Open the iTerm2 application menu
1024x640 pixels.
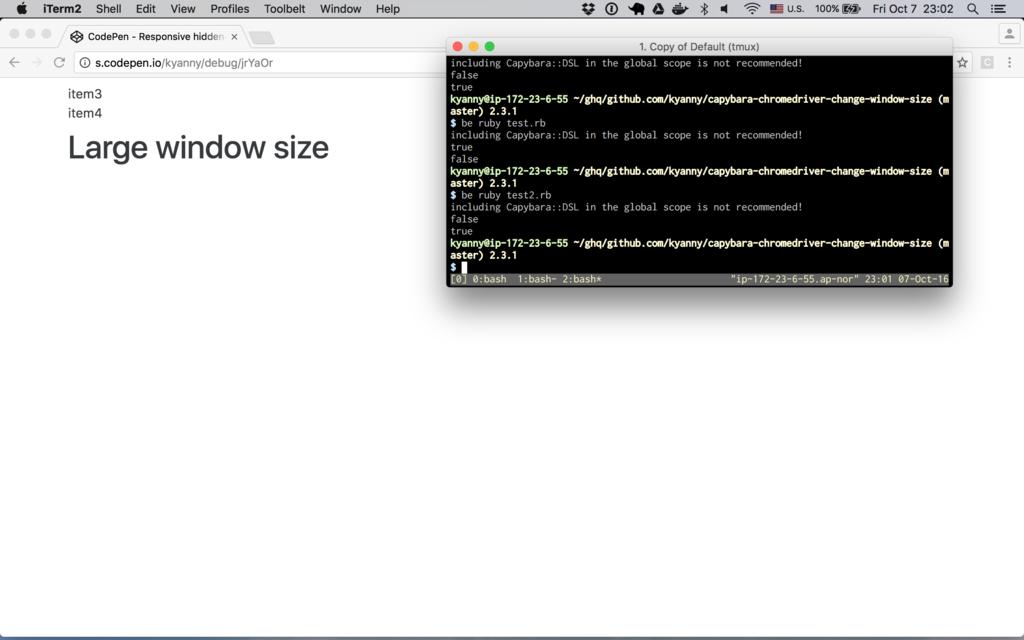(61, 8)
